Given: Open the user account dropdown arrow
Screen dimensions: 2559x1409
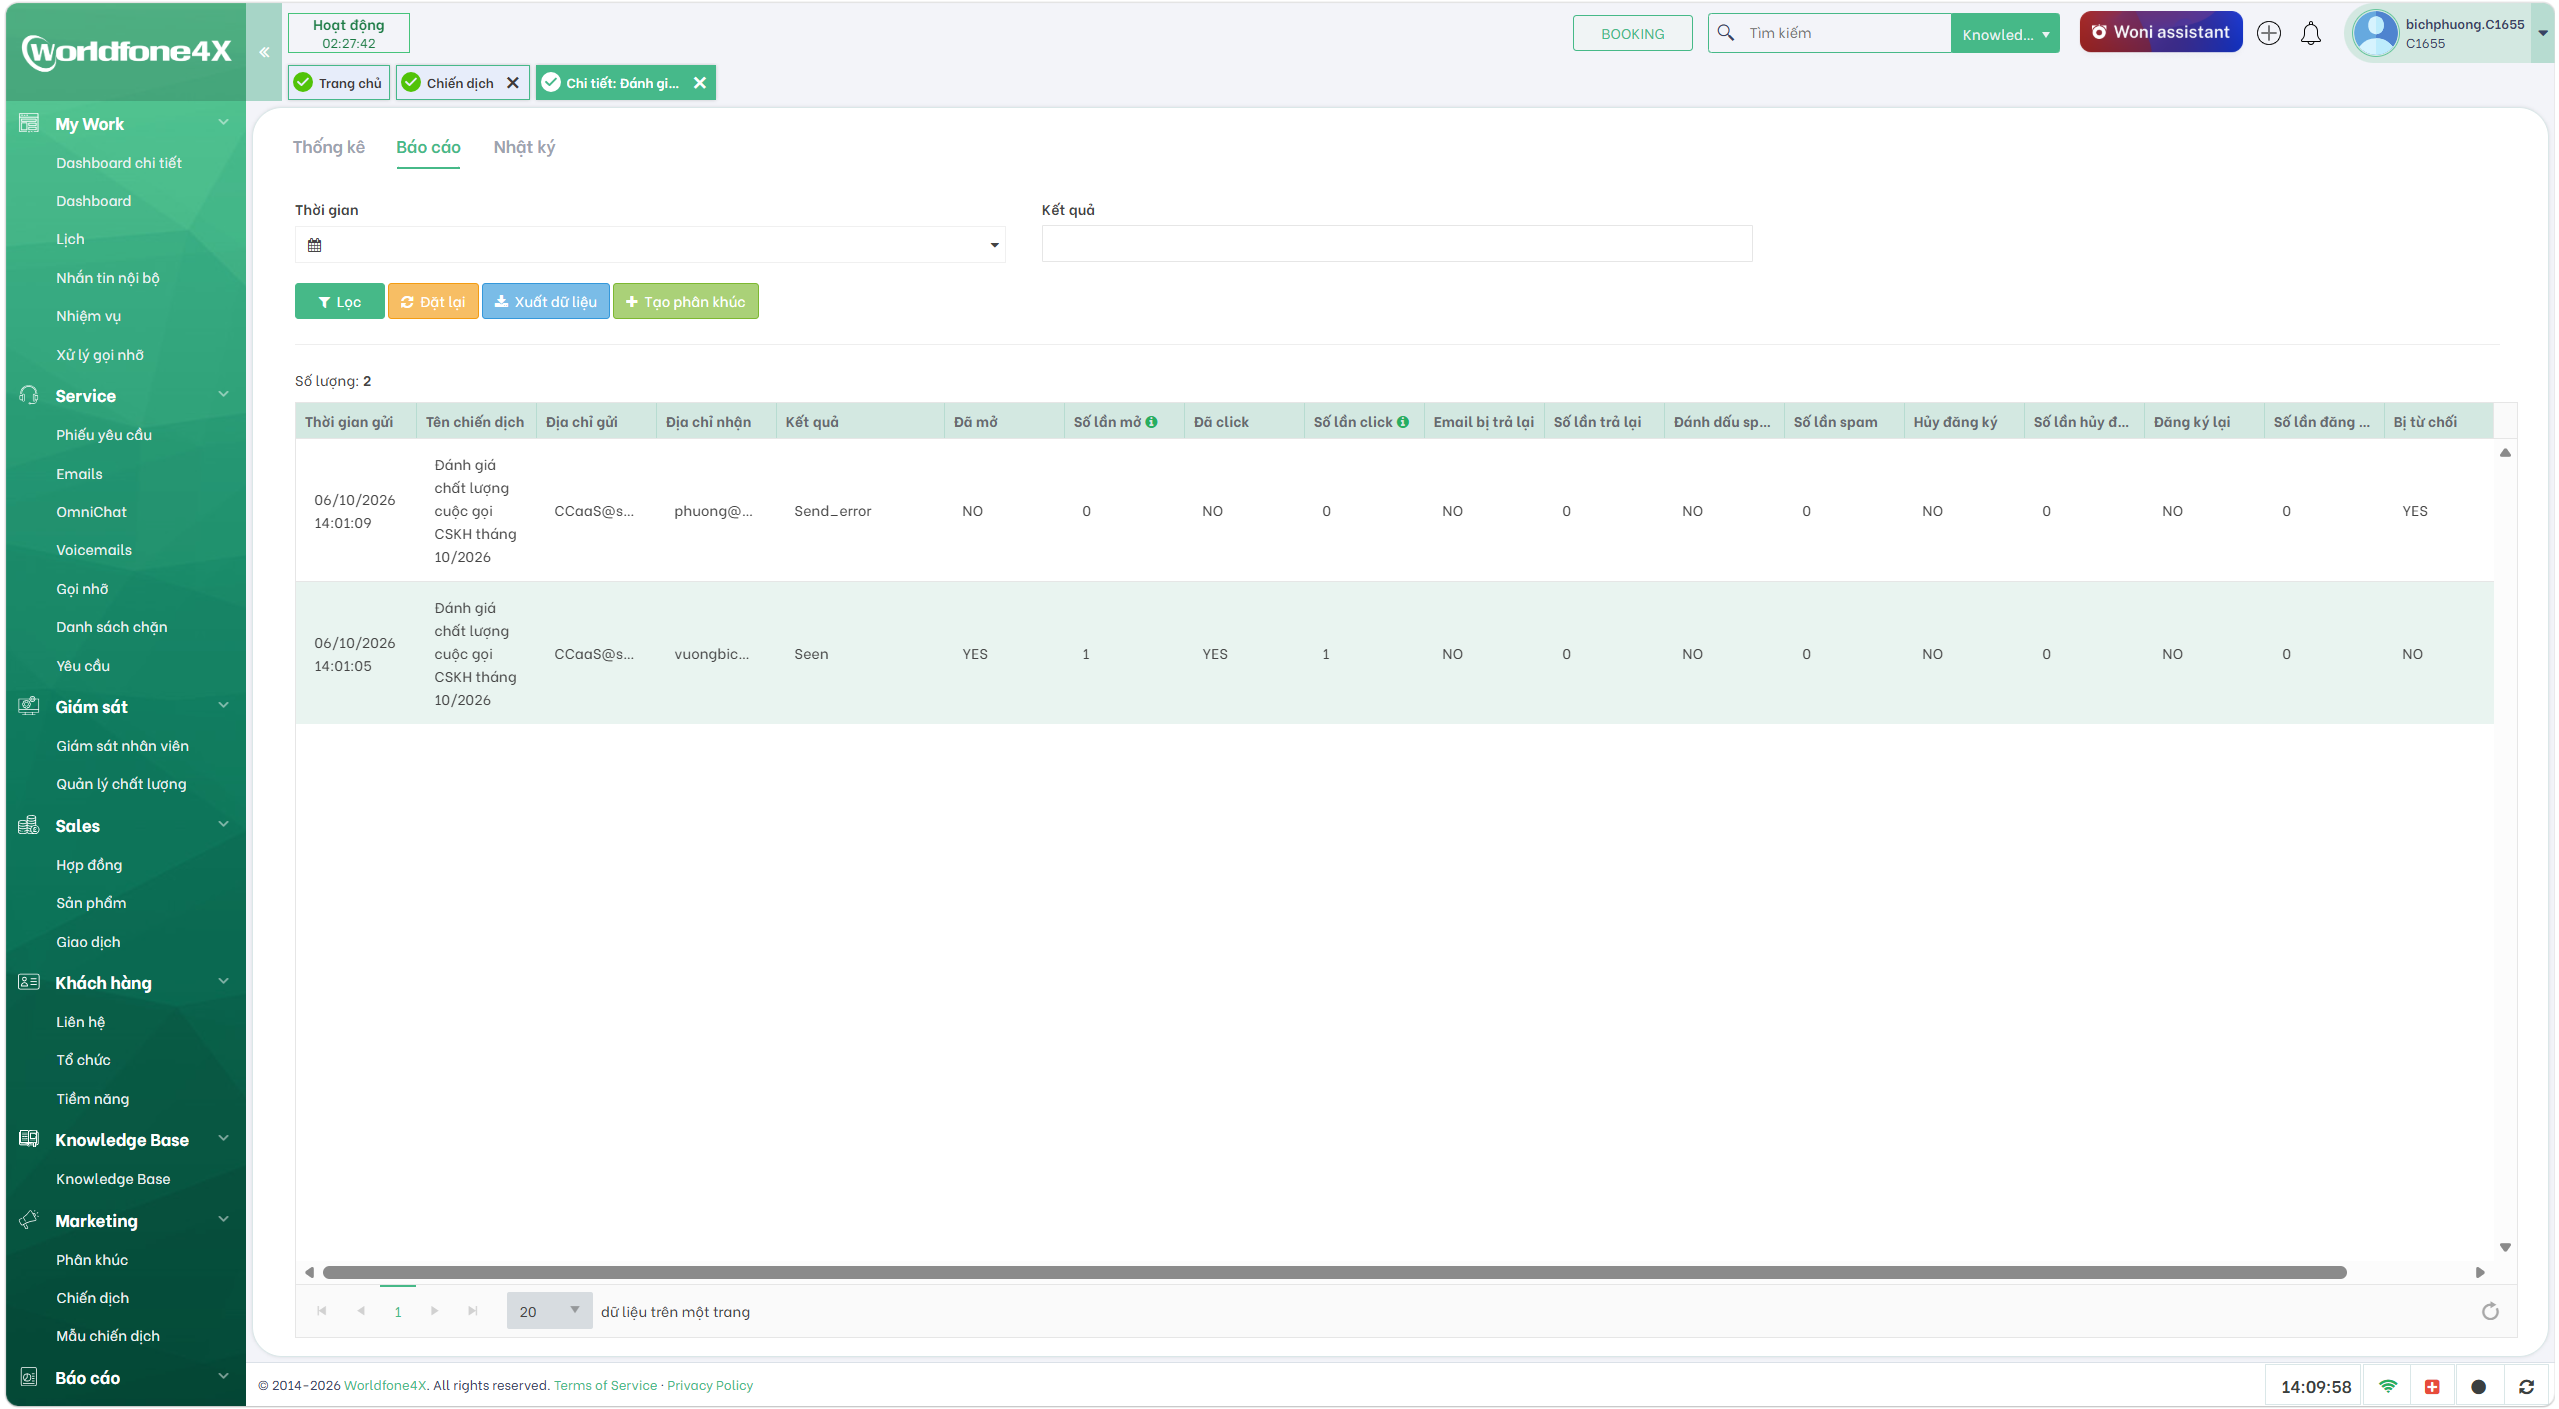Looking at the screenshot, I should coord(2542,33).
